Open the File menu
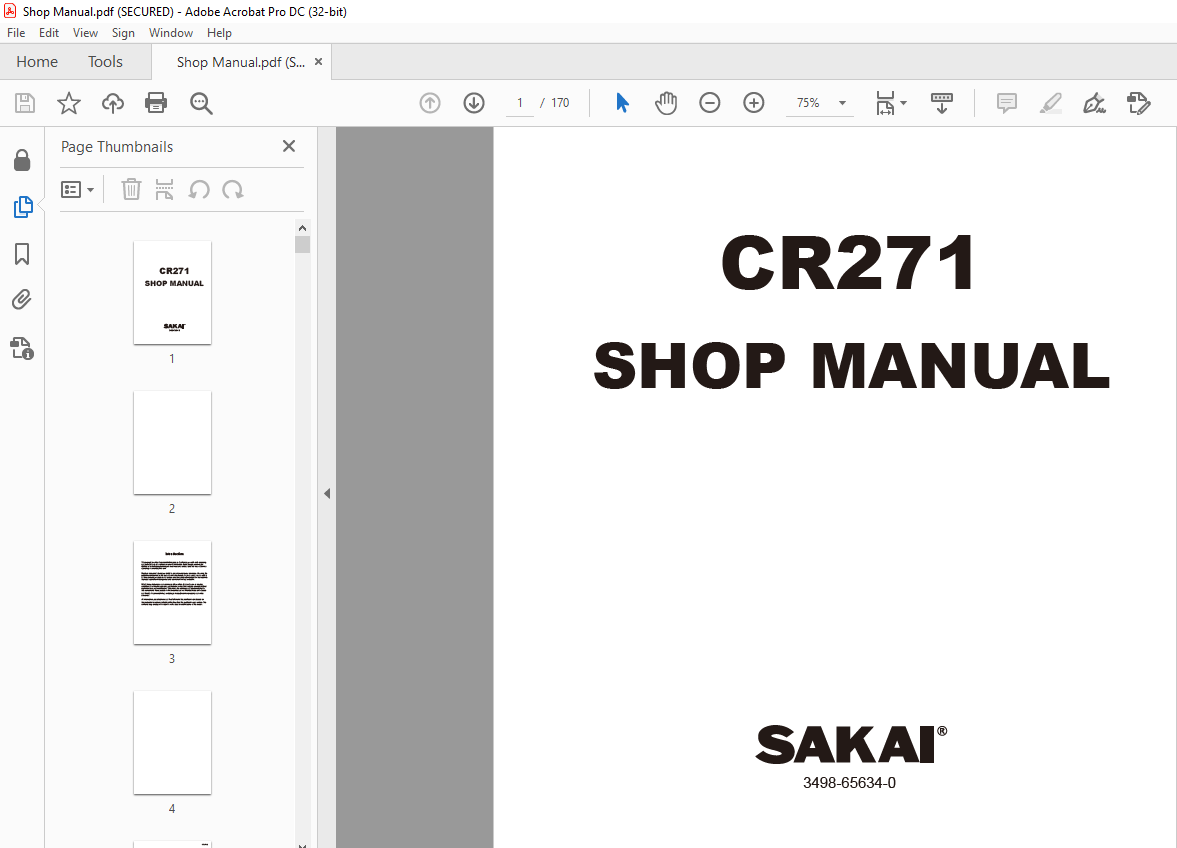 click(16, 33)
